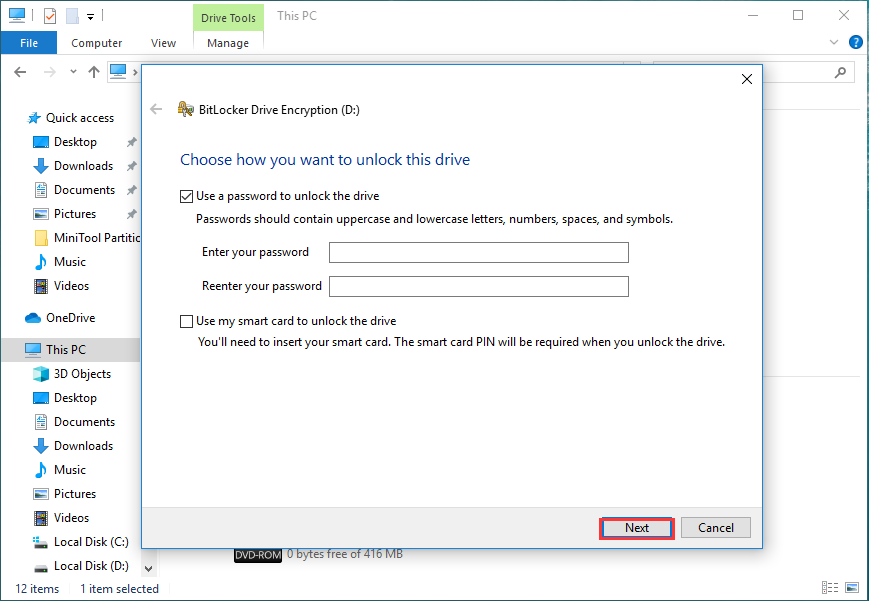Minimize the This PC window
This screenshot has width=869, height=601.
(x=752, y=16)
